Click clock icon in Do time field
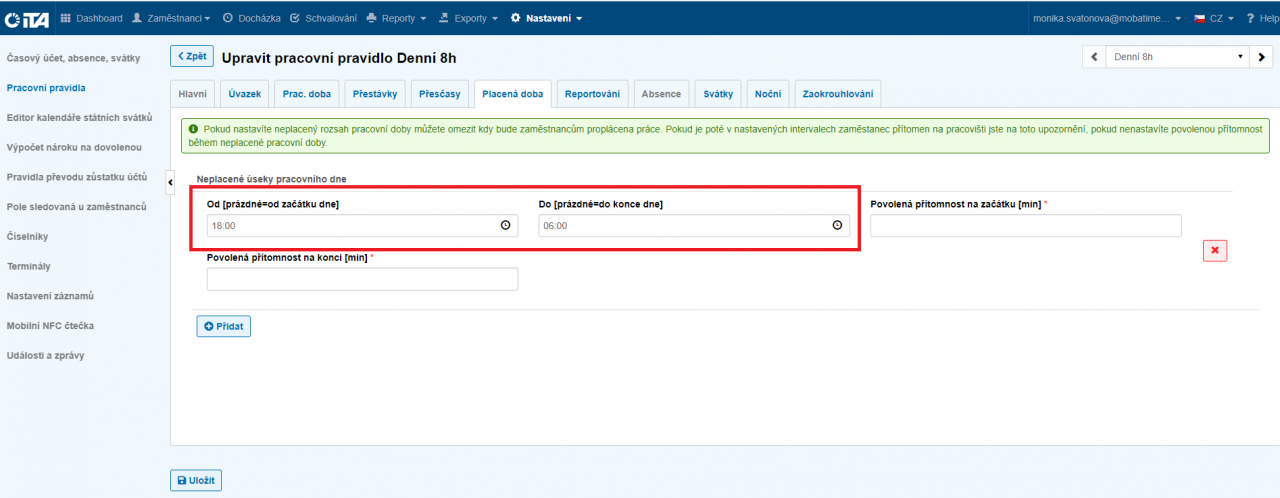Viewport: 1280px width, 498px height. [837, 226]
